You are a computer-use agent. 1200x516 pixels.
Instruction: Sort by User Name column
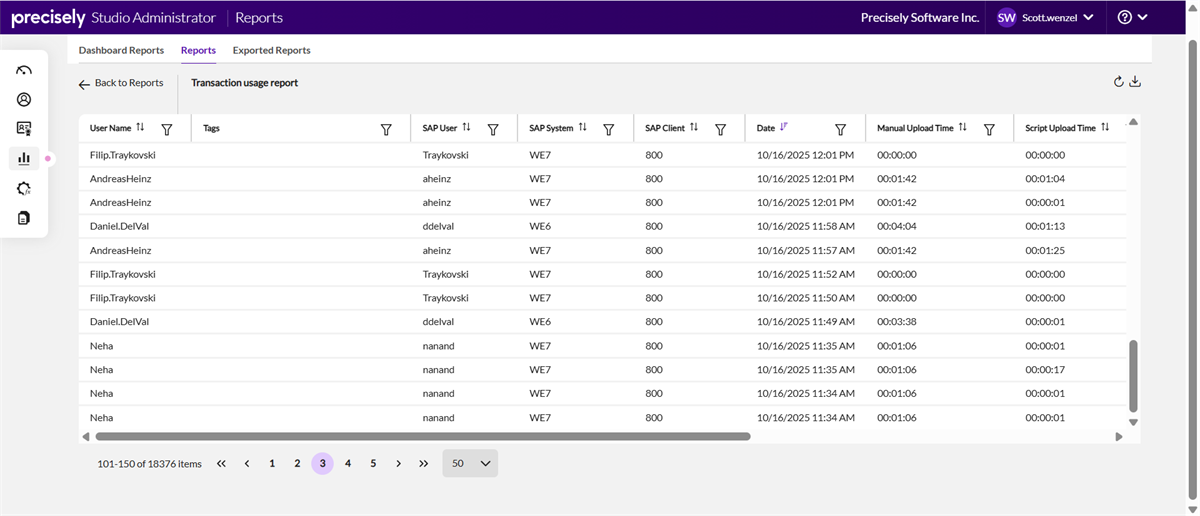(140, 128)
